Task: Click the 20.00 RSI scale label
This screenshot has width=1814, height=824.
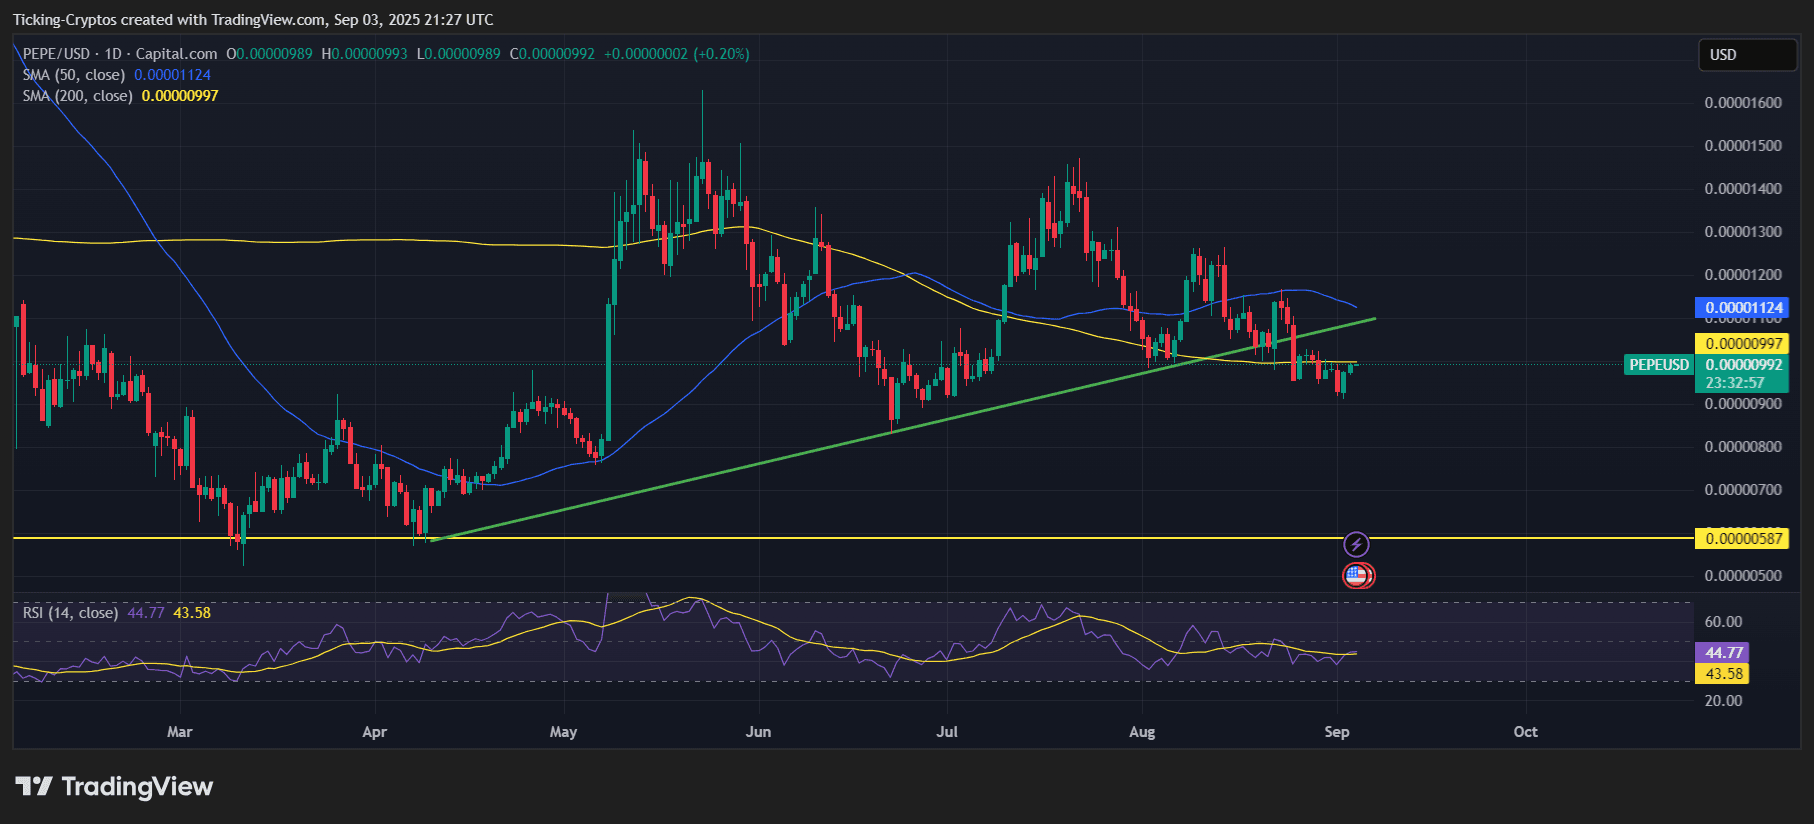Action: click(1723, 701)
